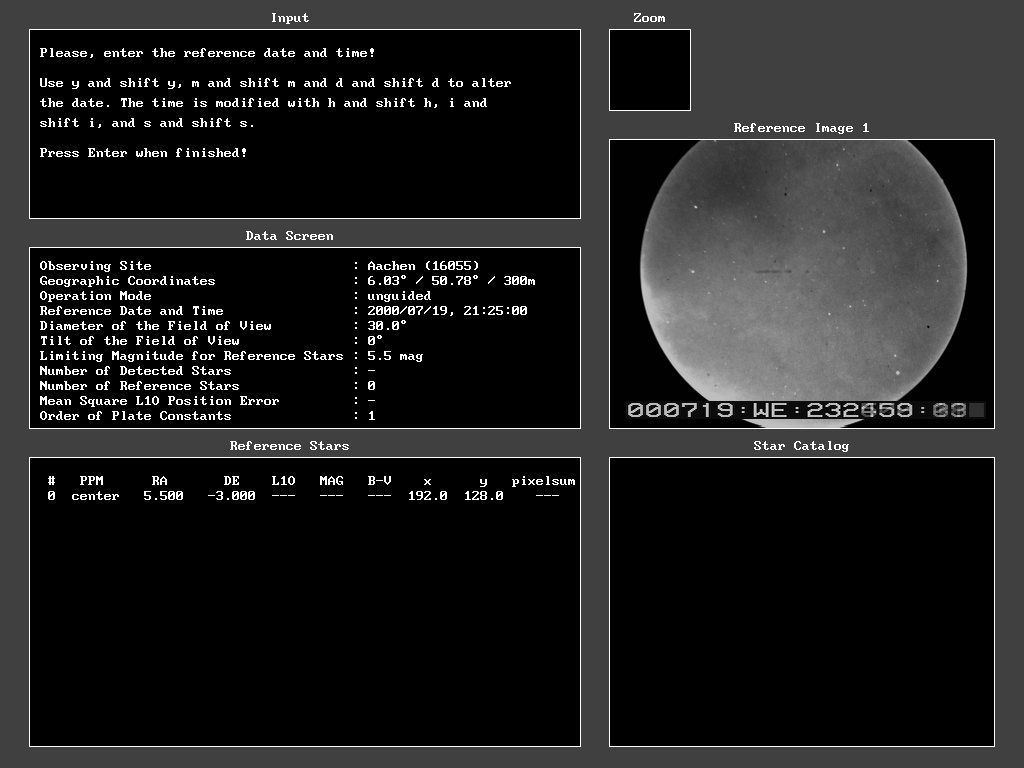The width and height of the screenshot is (1024, 768).
Task: Select the 30.0° field of view diameter
Action: pyautogui.click(x=387, y=326)
